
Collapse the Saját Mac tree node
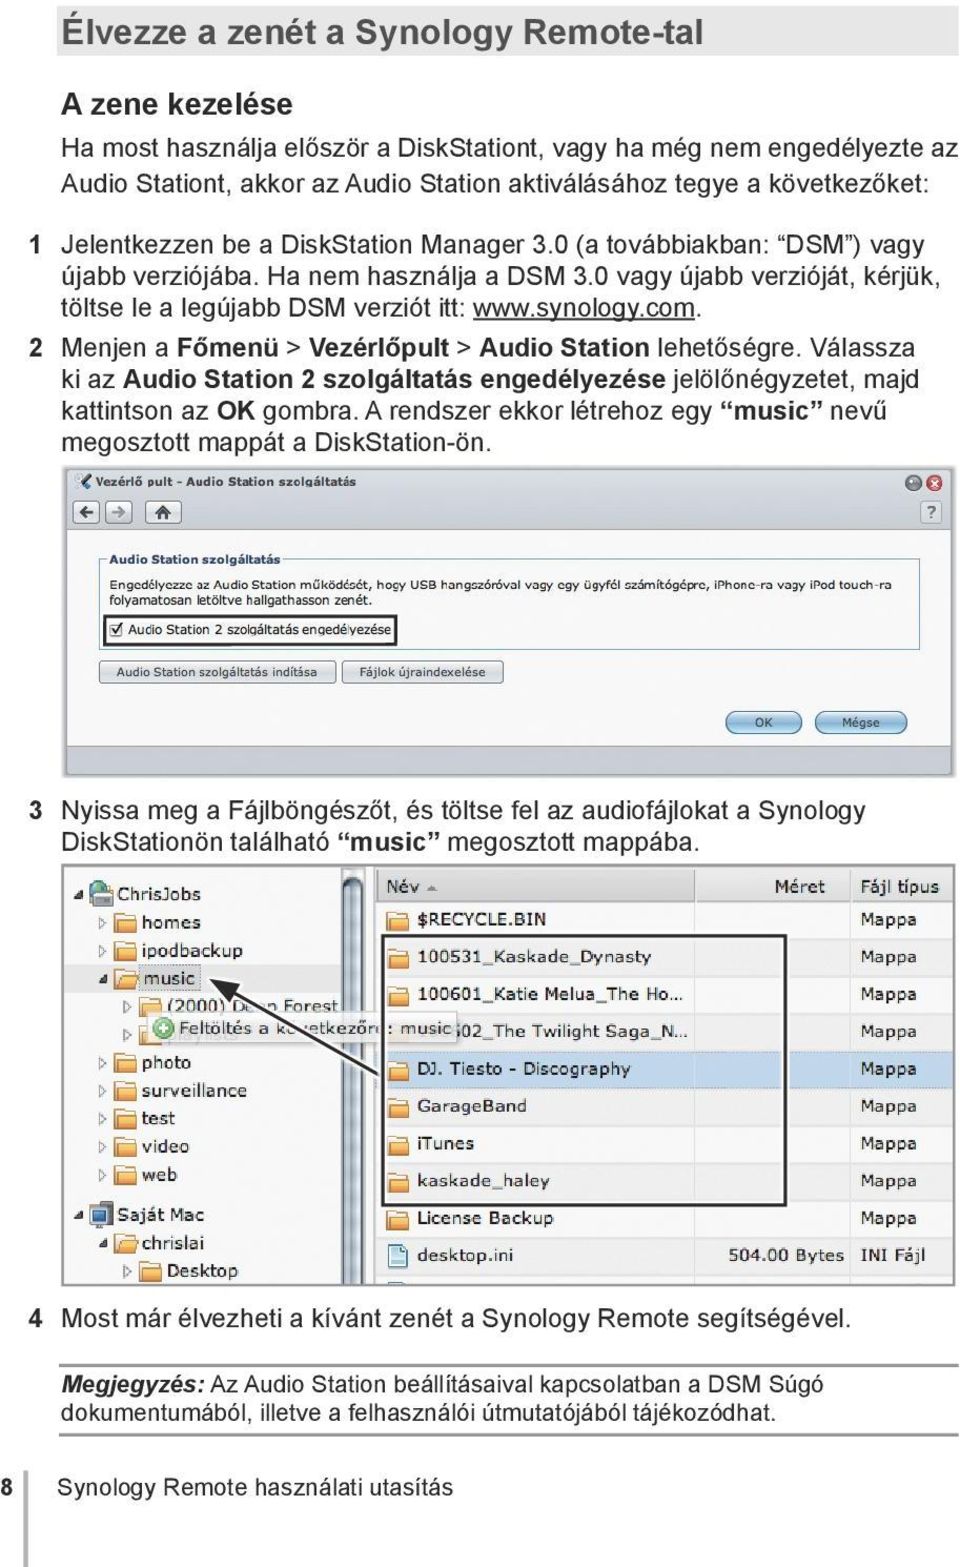[x=79, y=1216]
